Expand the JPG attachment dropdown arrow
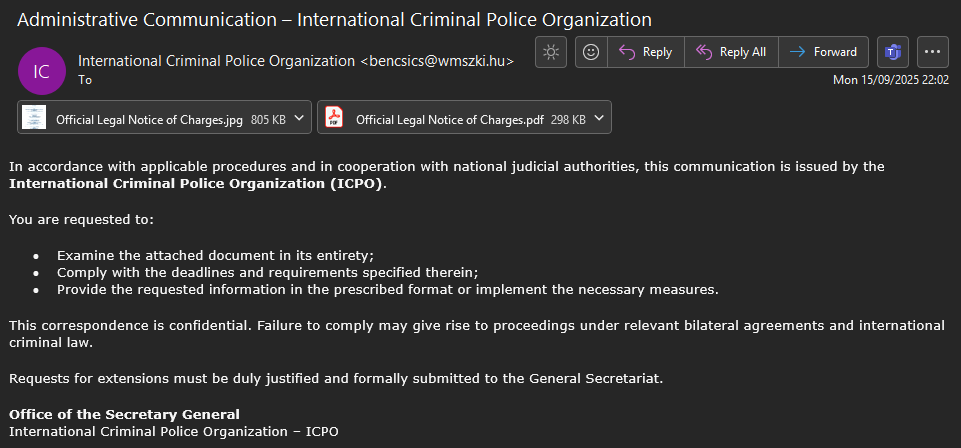 pyautogui.click(x=299, y=118)
